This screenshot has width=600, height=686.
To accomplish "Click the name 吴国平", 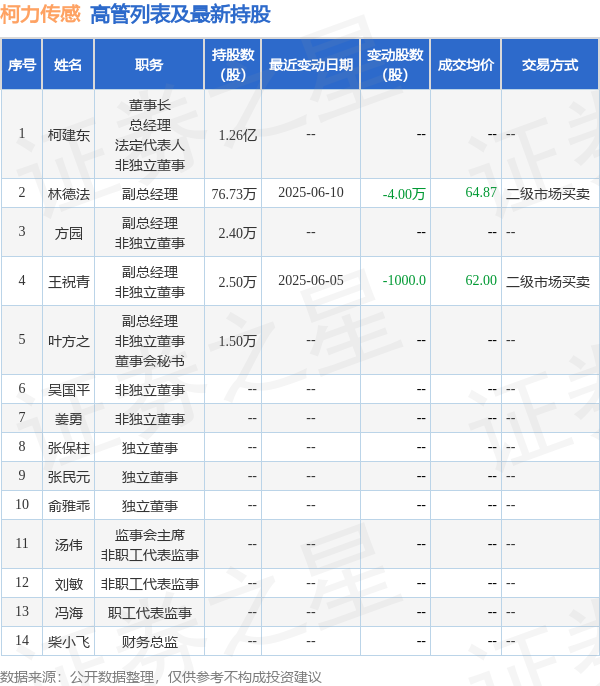I will click(69, 389).
